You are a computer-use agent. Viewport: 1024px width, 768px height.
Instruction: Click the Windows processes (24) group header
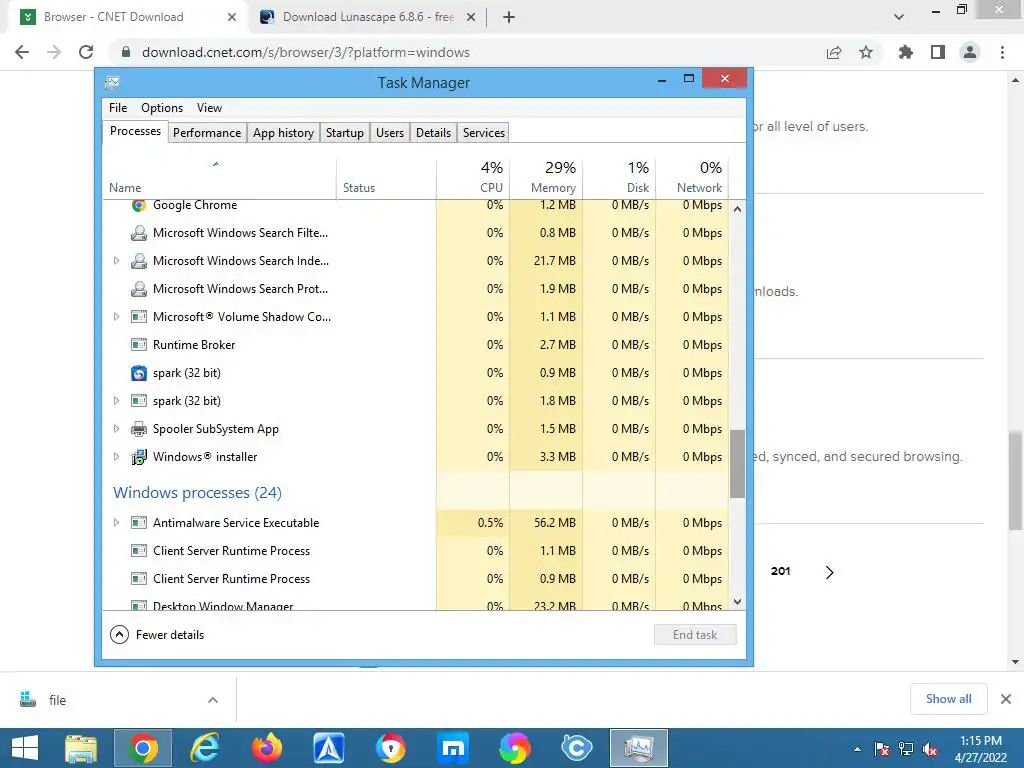click(x=197, y=493)
